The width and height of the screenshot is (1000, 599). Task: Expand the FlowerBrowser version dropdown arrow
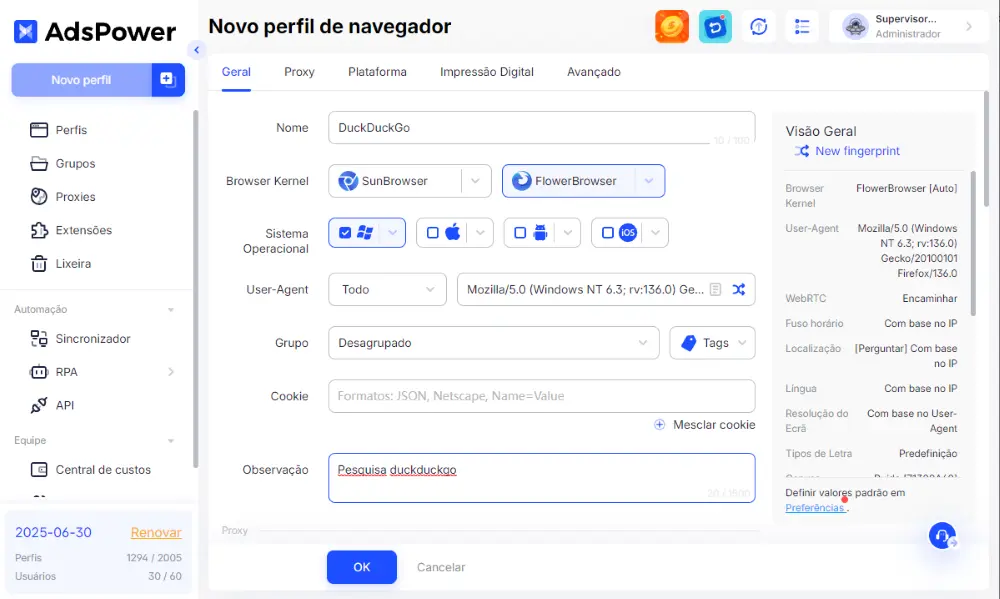tap(649, 181)
